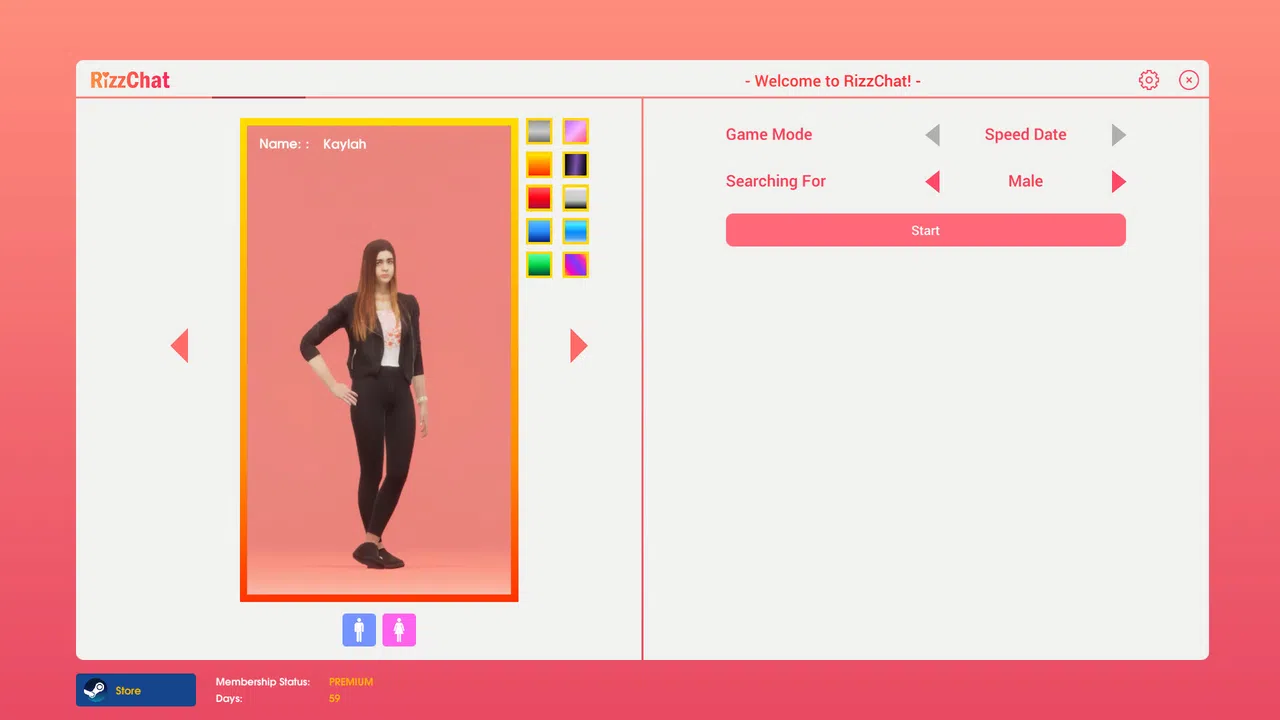Change Searching For to previous gender

(932, 181)
